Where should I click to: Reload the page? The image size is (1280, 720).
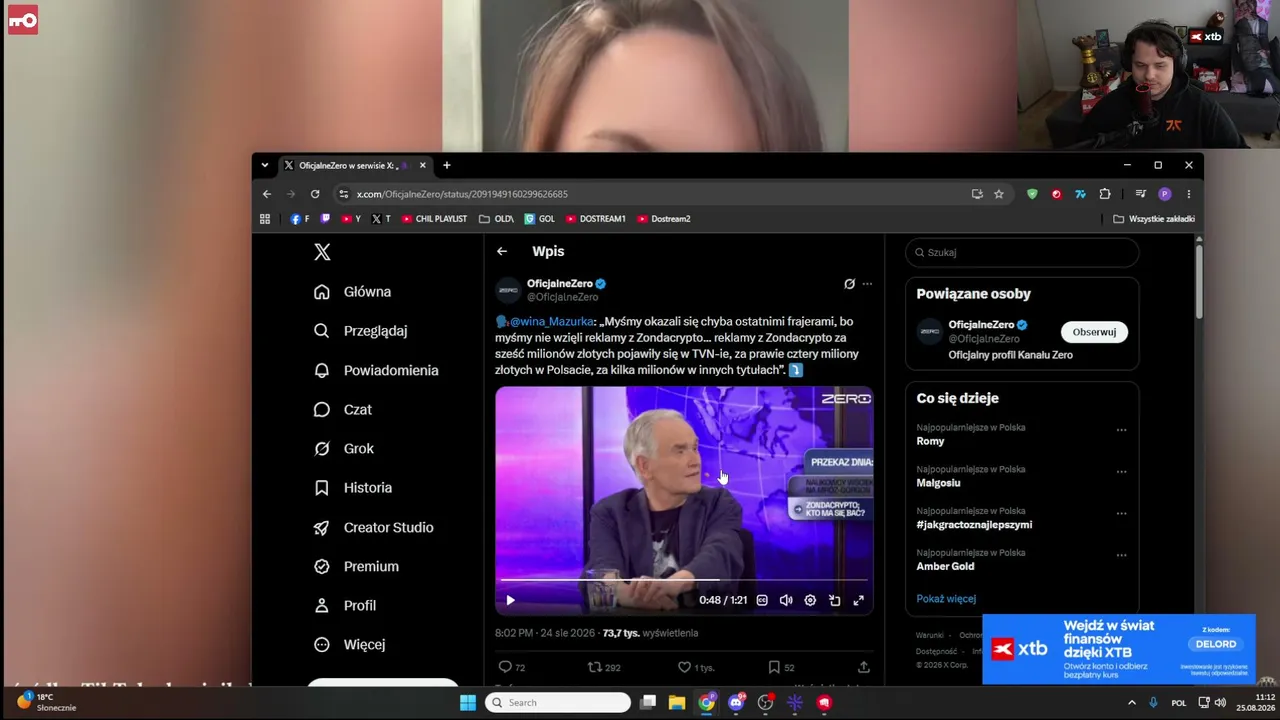coord(315,194)
